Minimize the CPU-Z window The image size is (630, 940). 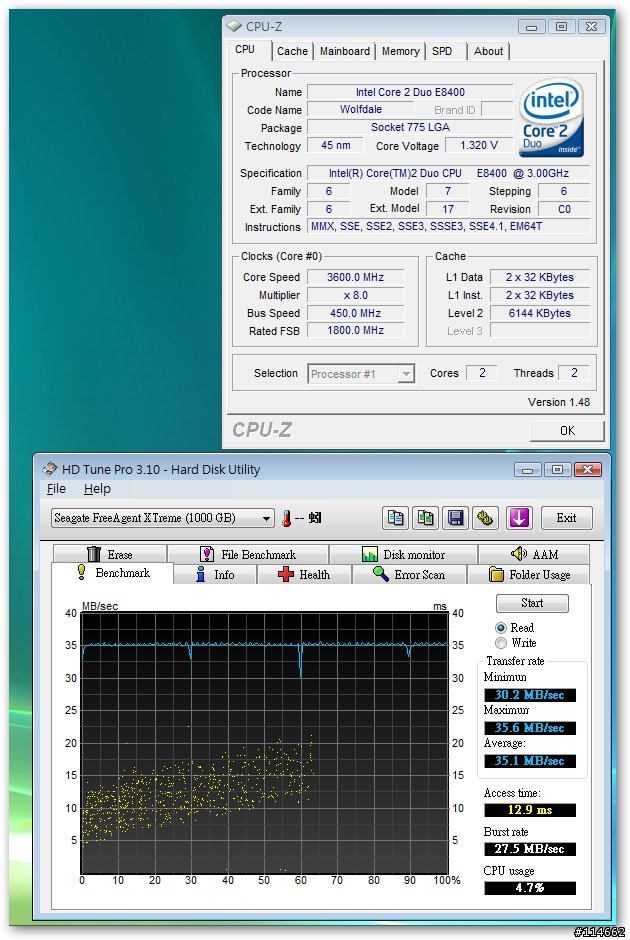(532, 26)
